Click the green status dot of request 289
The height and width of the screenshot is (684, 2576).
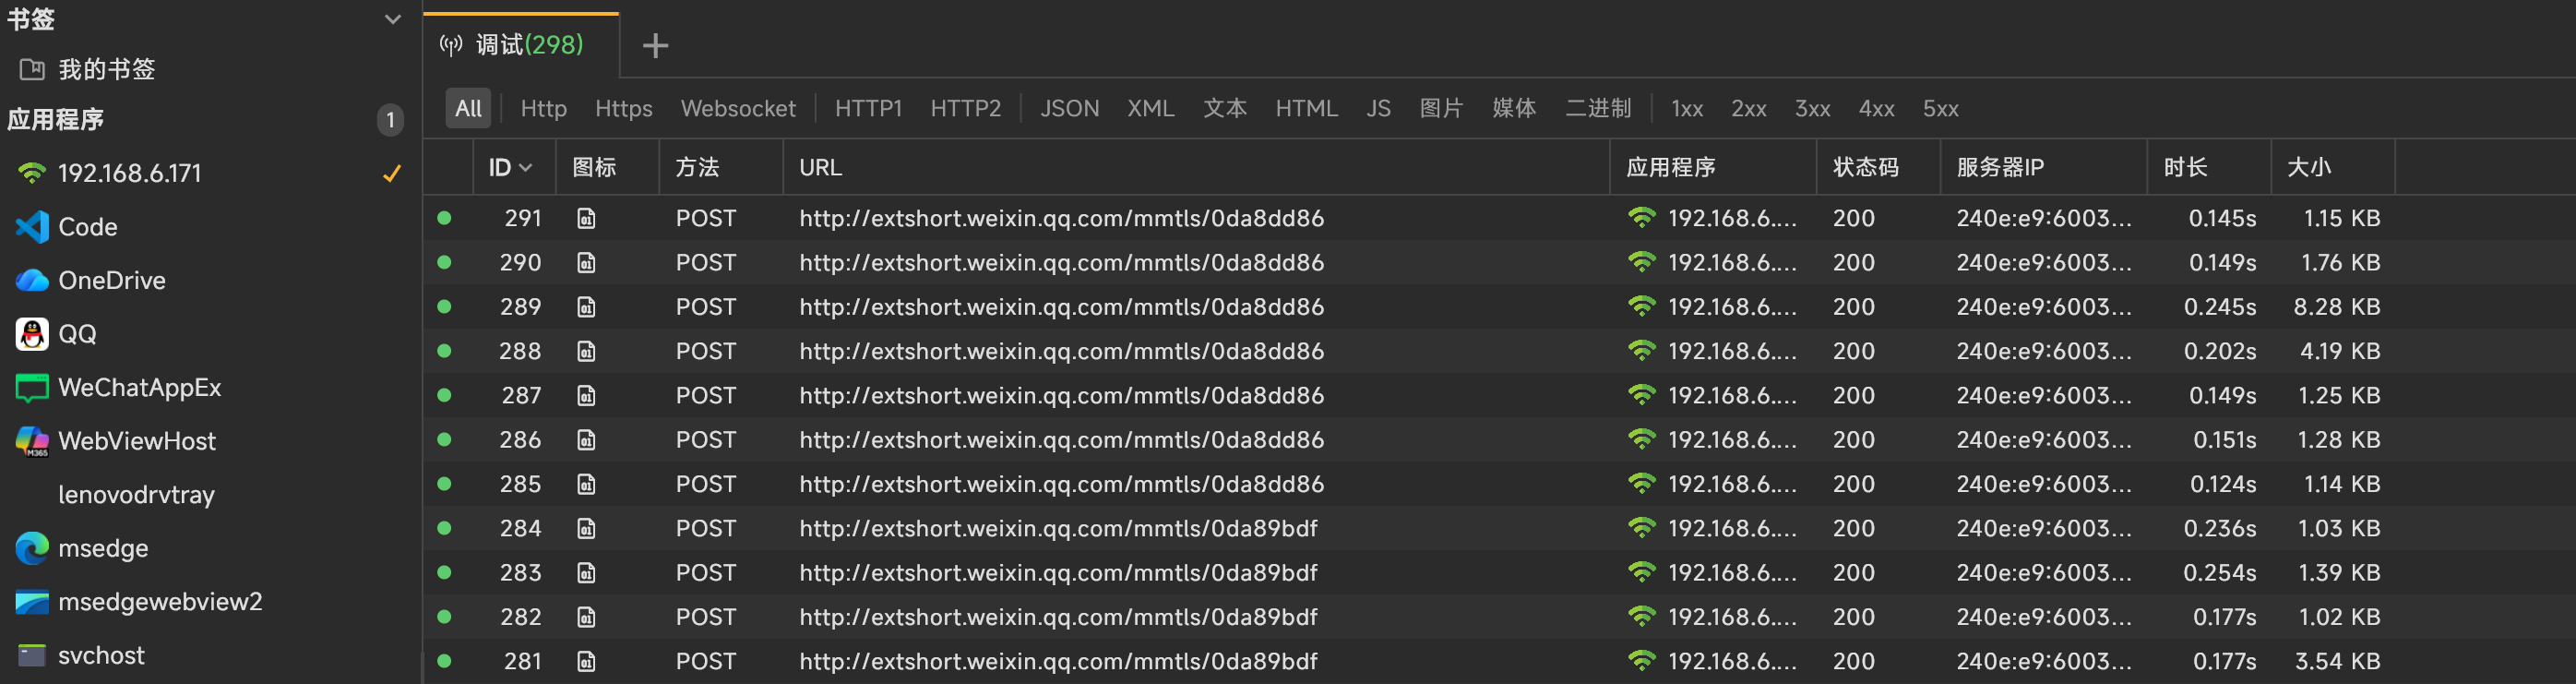coord(444,306)
